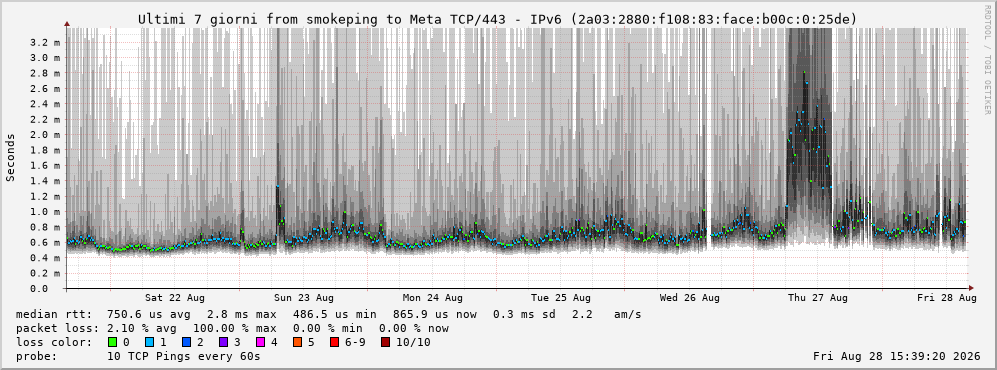This screenshot has height=370, width=997.
Task: Click the arrow at end of x-axis
Action: click(x=970, y=289)
